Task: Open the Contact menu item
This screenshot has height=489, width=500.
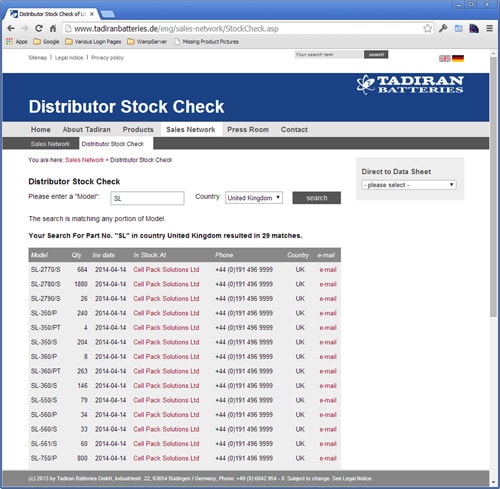Action: click(294, 129)
